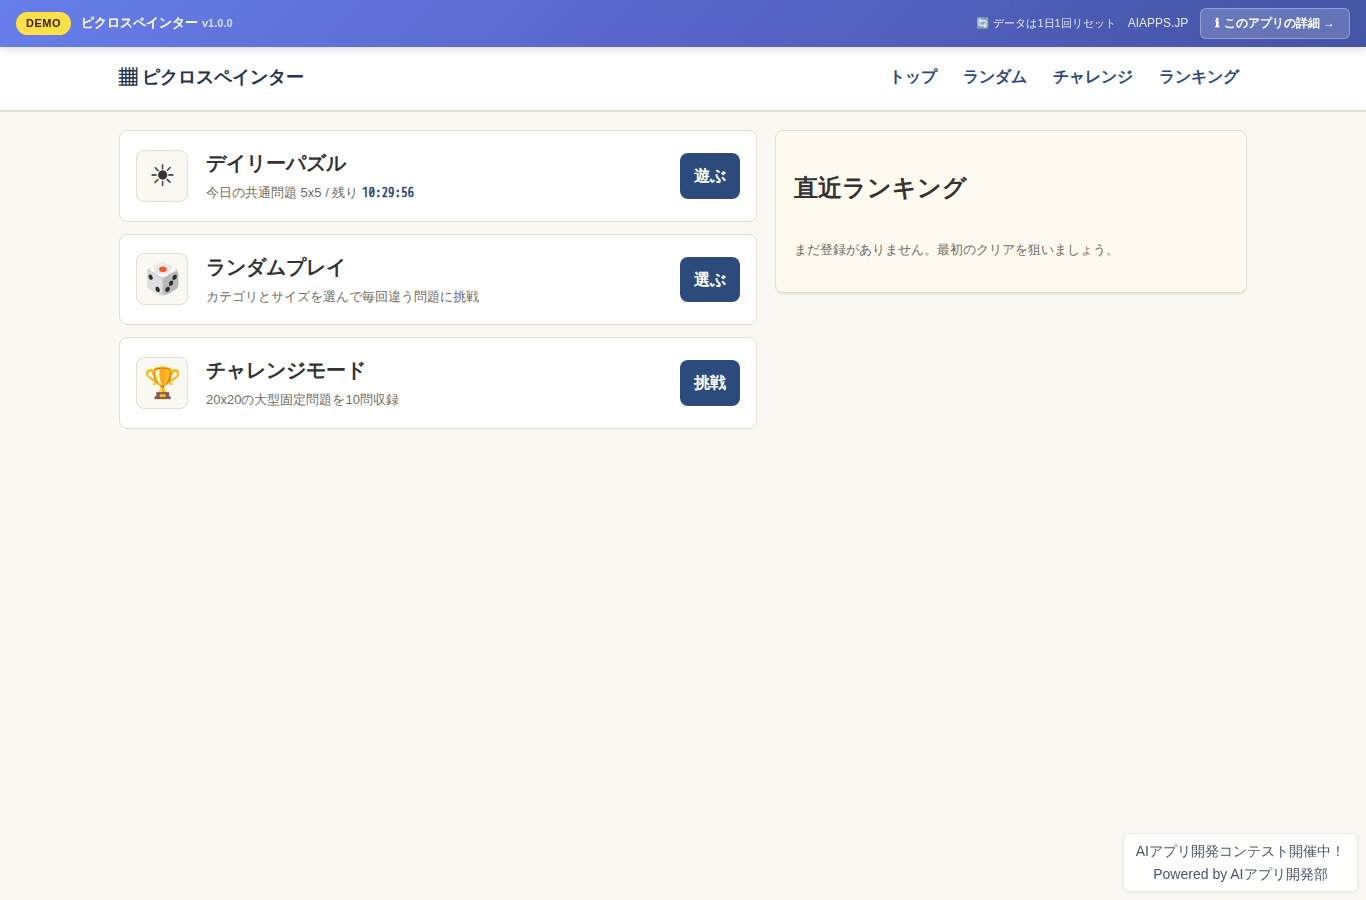This screenshot has height=900, width=1366.
Task: Click 選ぶ button for random play
Action: 710,279
